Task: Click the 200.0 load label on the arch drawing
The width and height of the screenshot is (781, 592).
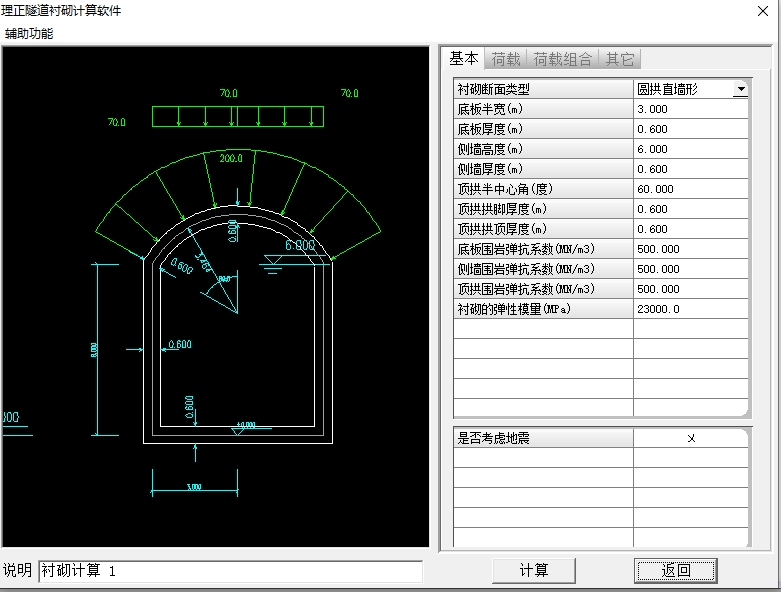Action: tap(231, 159)
